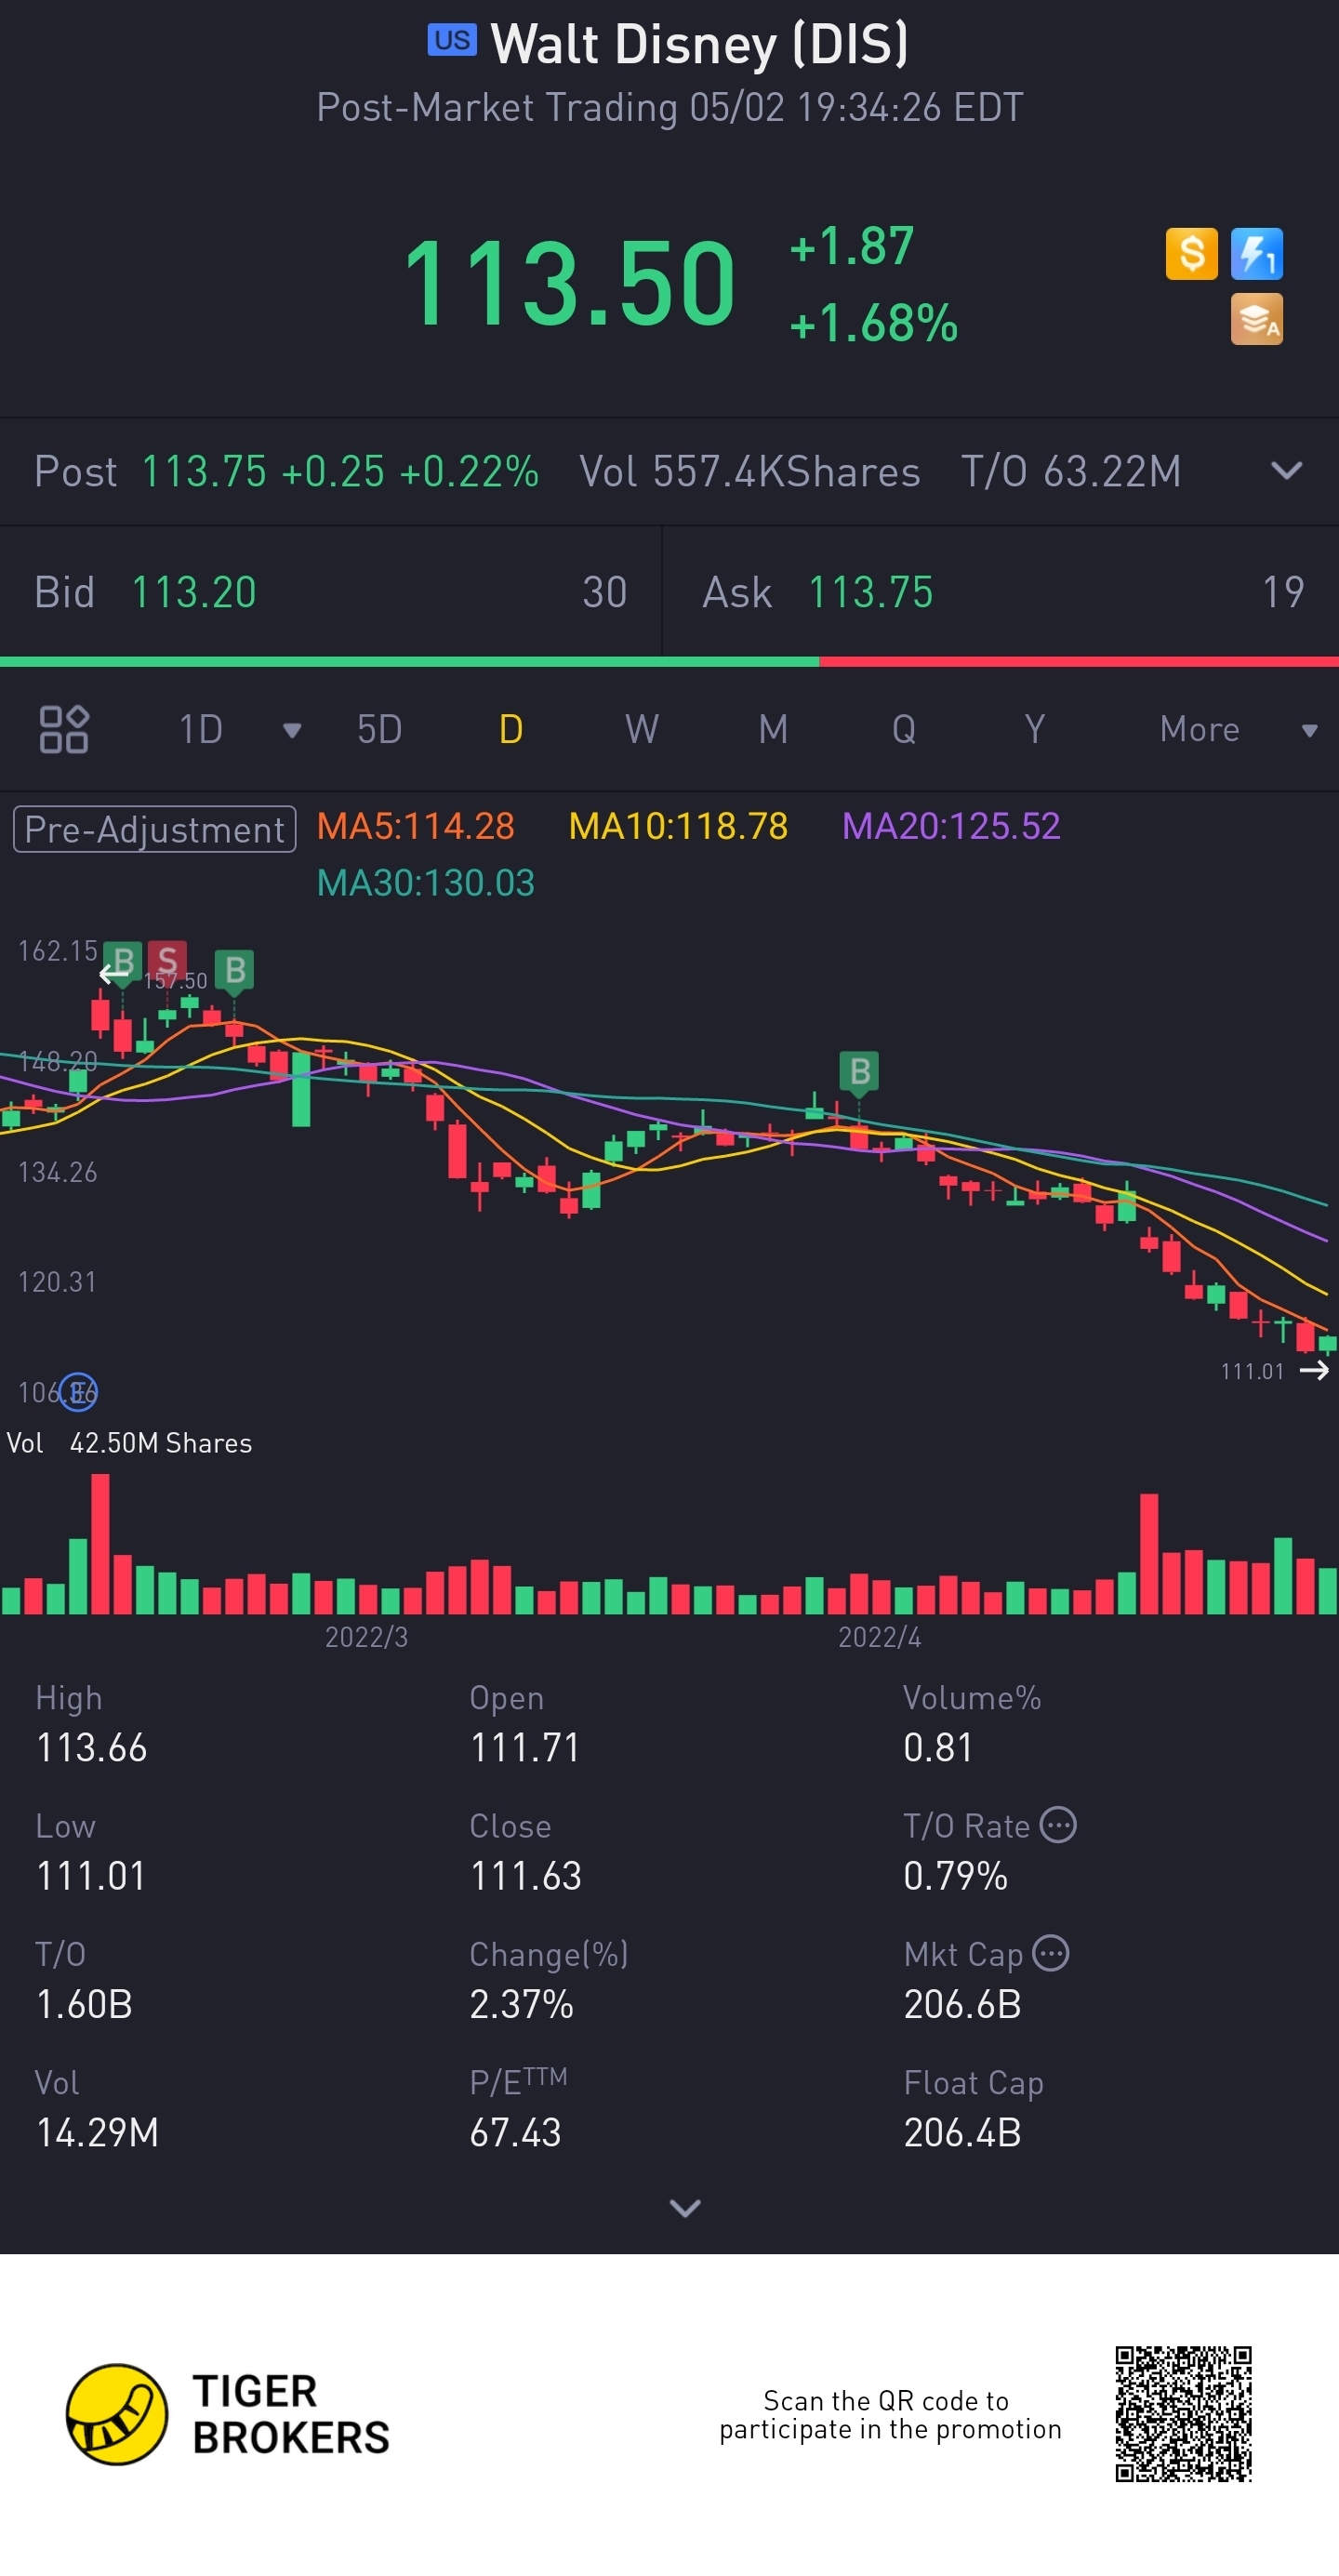Tap the Ask price 113.75
1339x2576 pixels.
click(870, 592)
